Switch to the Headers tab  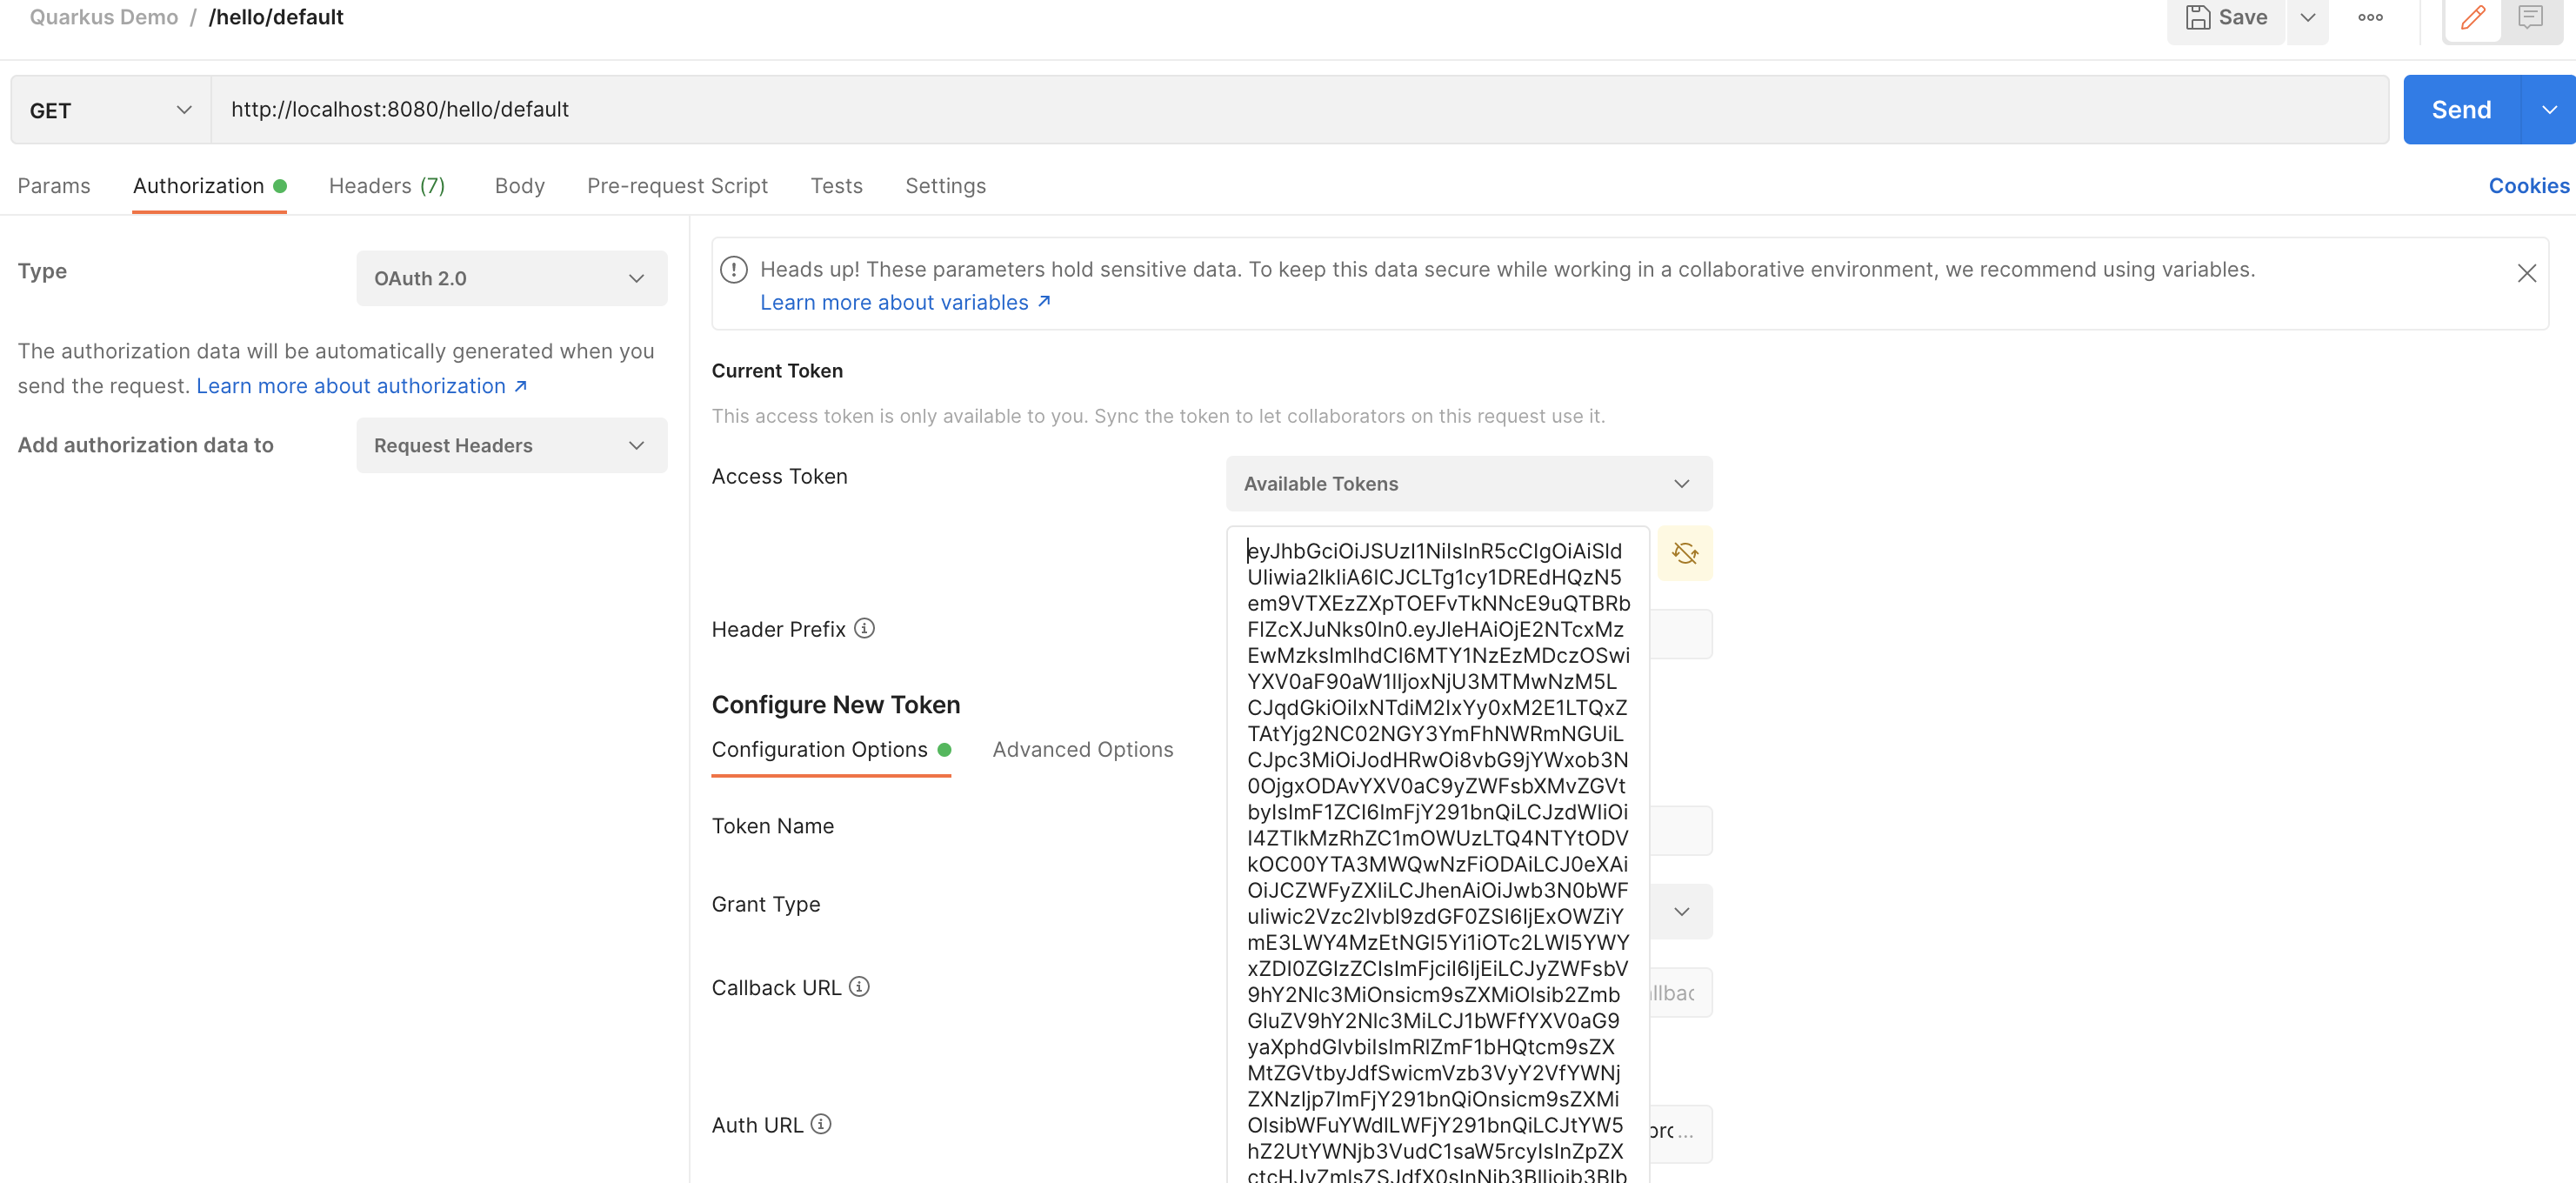pos(386,186)
